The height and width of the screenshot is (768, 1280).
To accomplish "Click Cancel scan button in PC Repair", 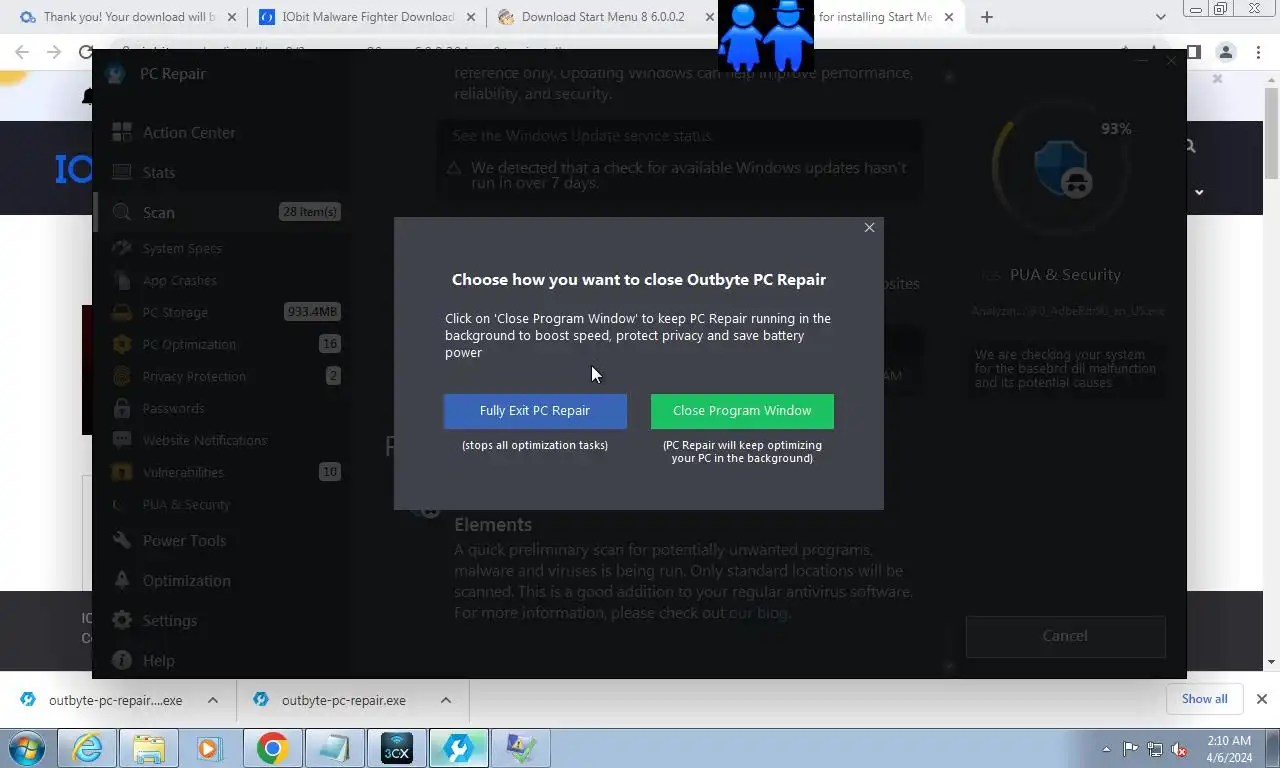I will point(1065,636).
